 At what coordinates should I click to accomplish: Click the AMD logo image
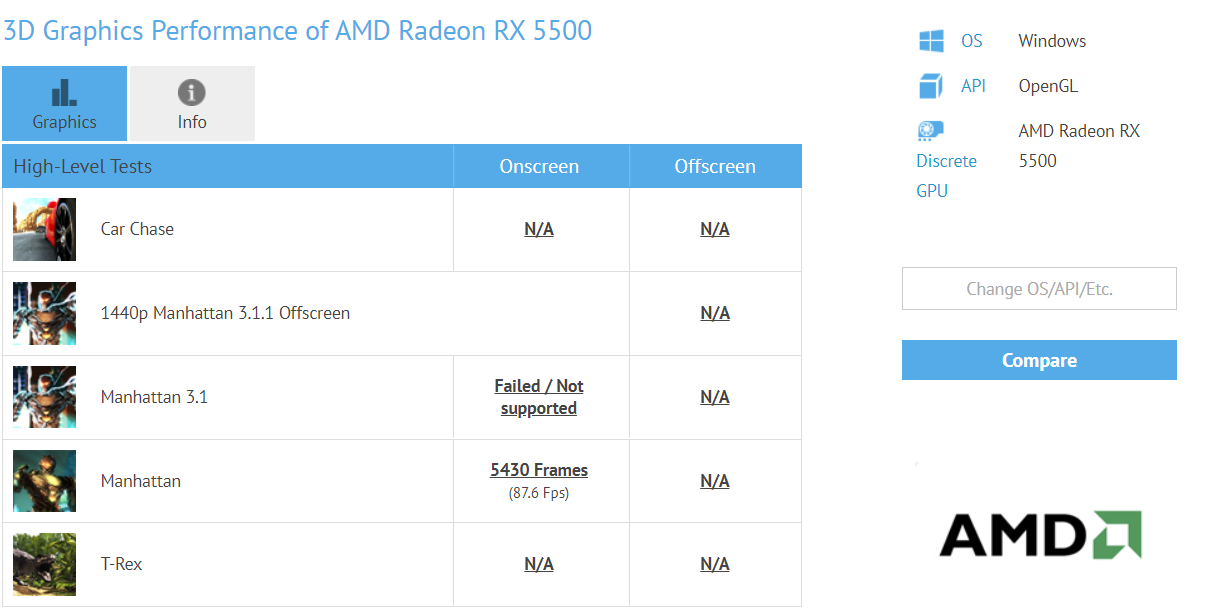click(1040, 535)
